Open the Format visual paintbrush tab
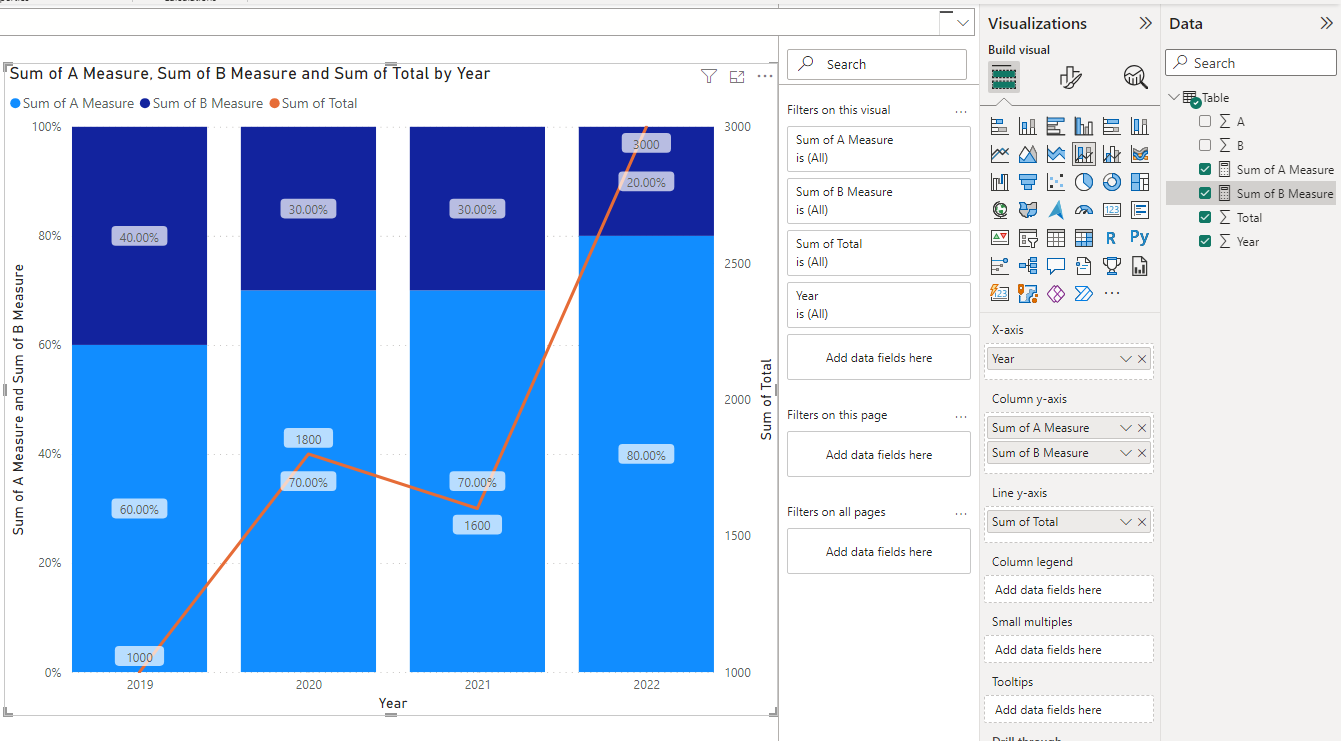Image resolution: width=1341 pixels, height=741 pixels. point(1070,77)
